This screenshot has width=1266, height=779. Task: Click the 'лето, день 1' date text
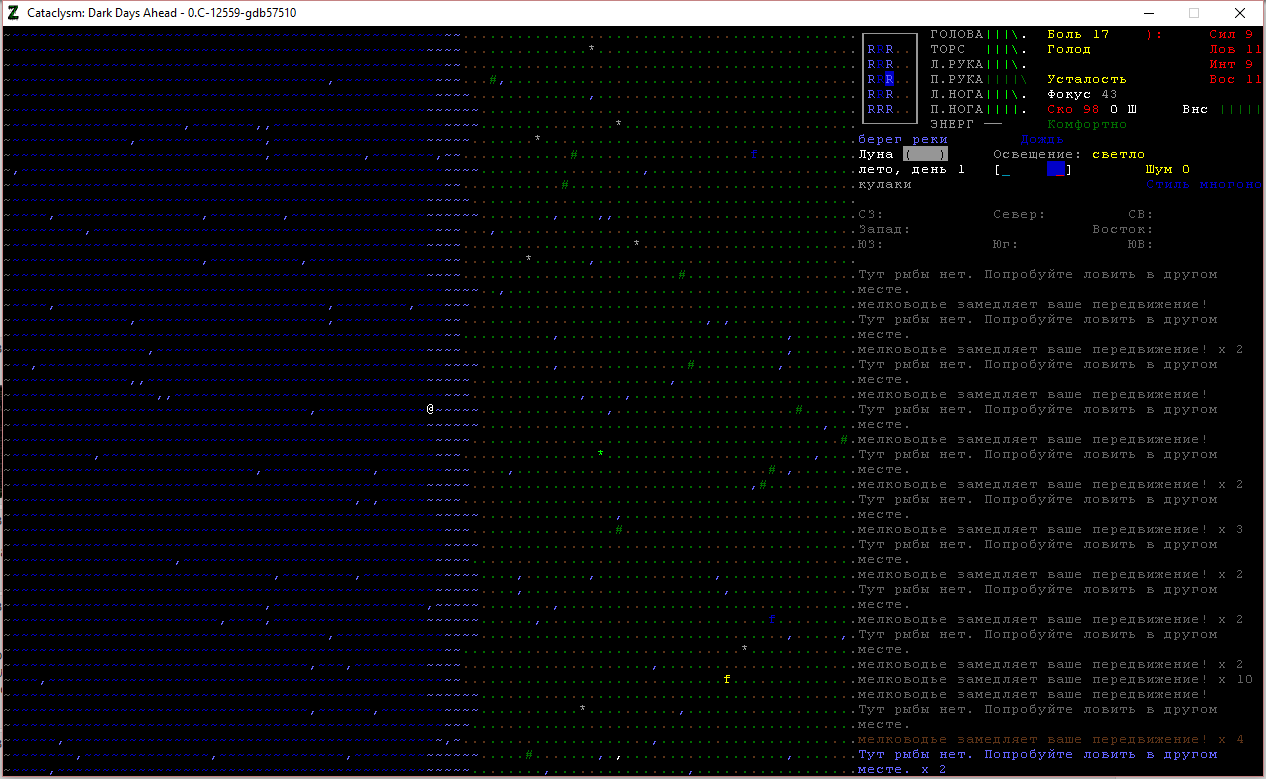click(x=912, y=169)
